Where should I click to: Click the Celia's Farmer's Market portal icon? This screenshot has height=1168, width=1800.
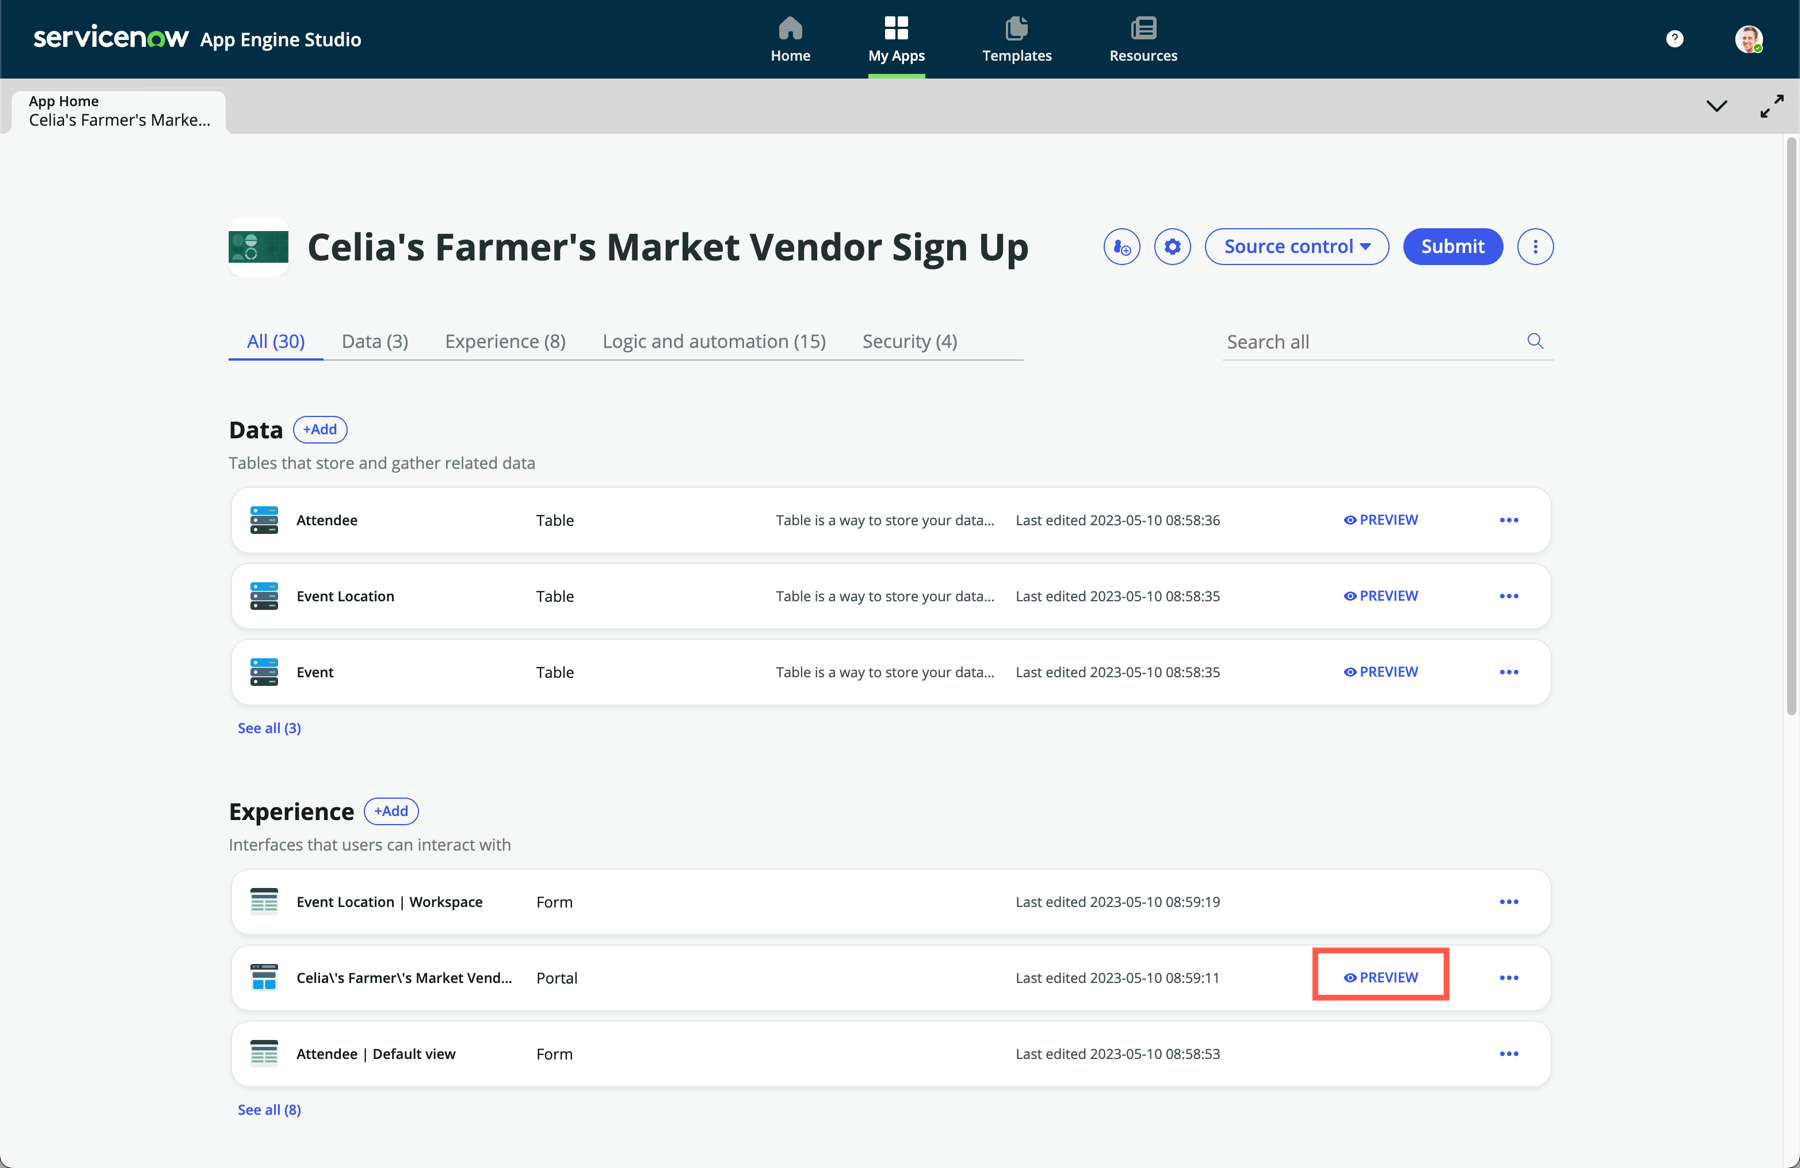coord(264,978)
